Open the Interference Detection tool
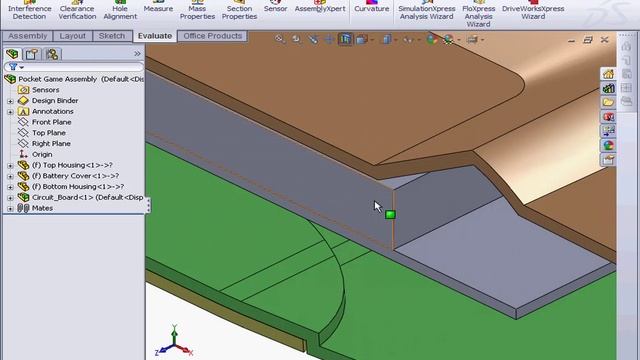The height and width of the screenshot is (360, 640). click(x=29, y=10)
